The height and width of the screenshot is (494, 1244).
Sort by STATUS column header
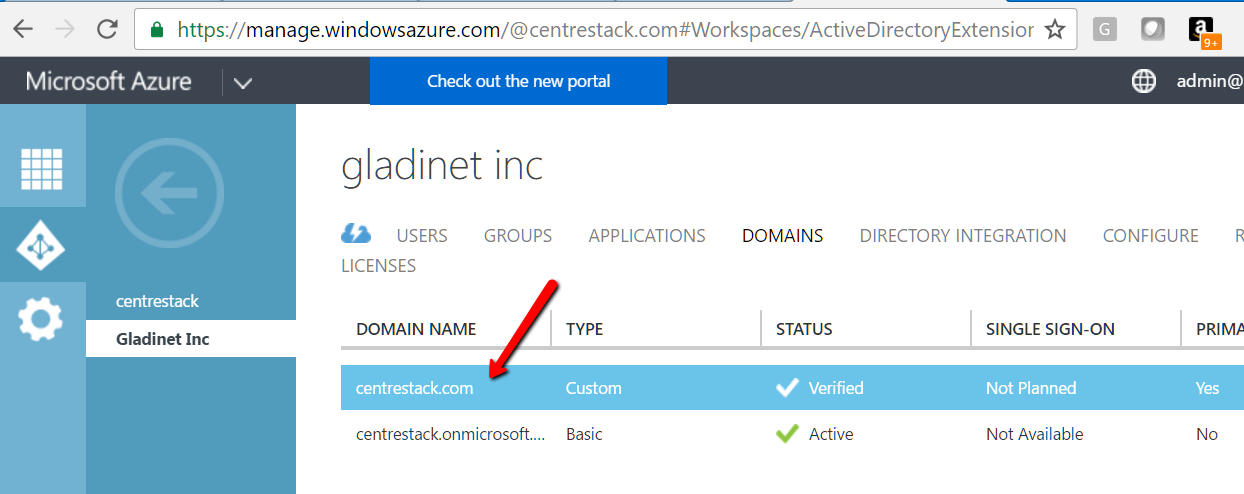[804, 329]
